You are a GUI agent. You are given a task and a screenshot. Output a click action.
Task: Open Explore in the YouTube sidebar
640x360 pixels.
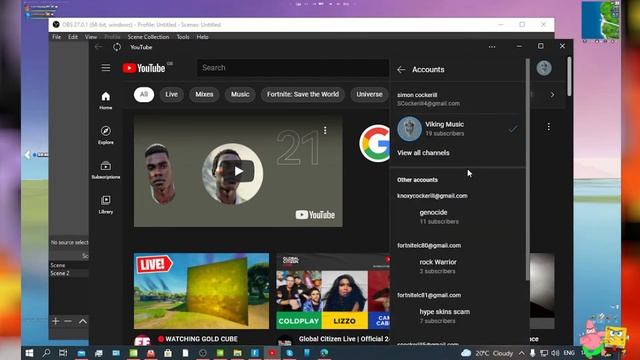tap(106, 135)
